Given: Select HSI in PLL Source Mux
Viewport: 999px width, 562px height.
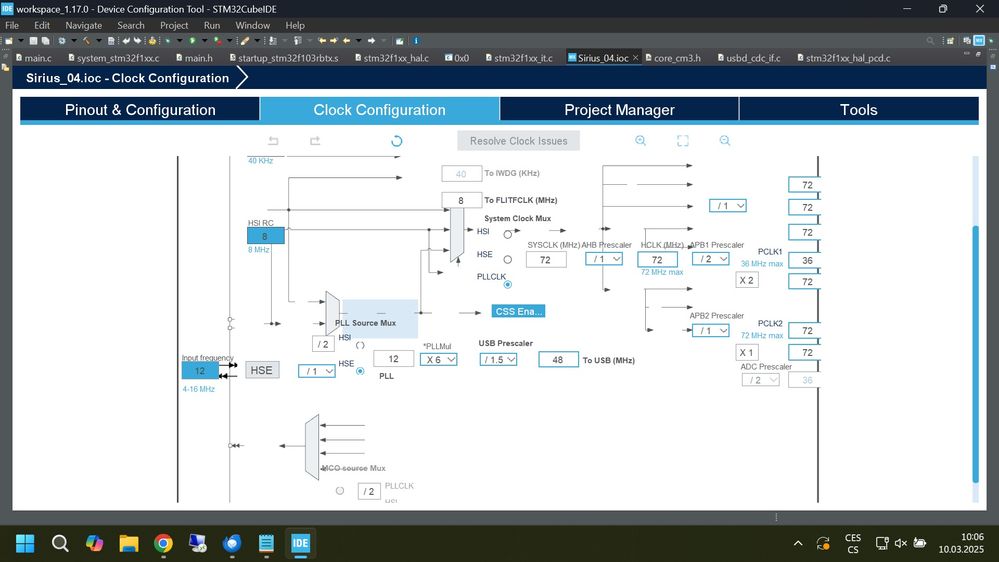Looking at the screenshot, I should [360, 345].
